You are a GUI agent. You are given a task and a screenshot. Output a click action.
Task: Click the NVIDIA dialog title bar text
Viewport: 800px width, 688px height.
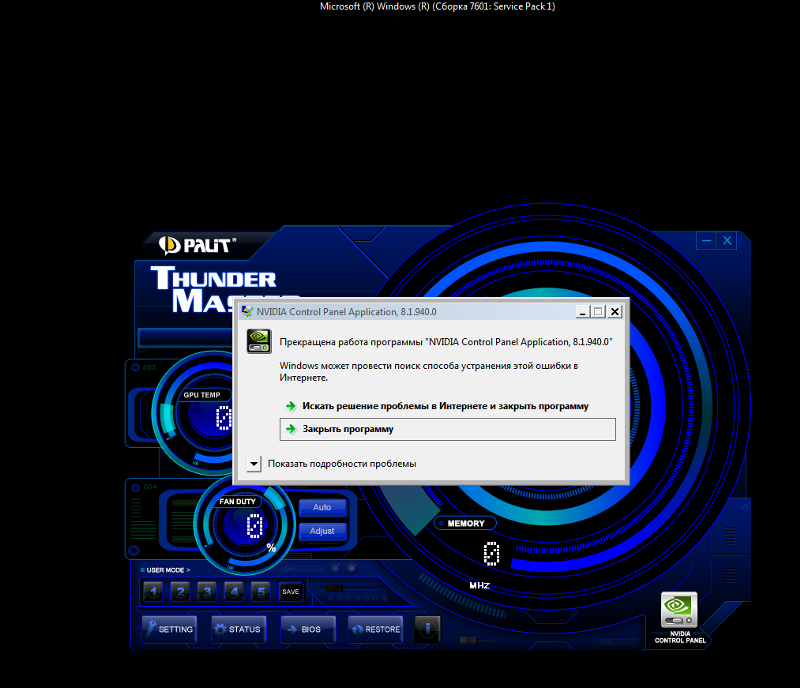[x=346, y=312]
